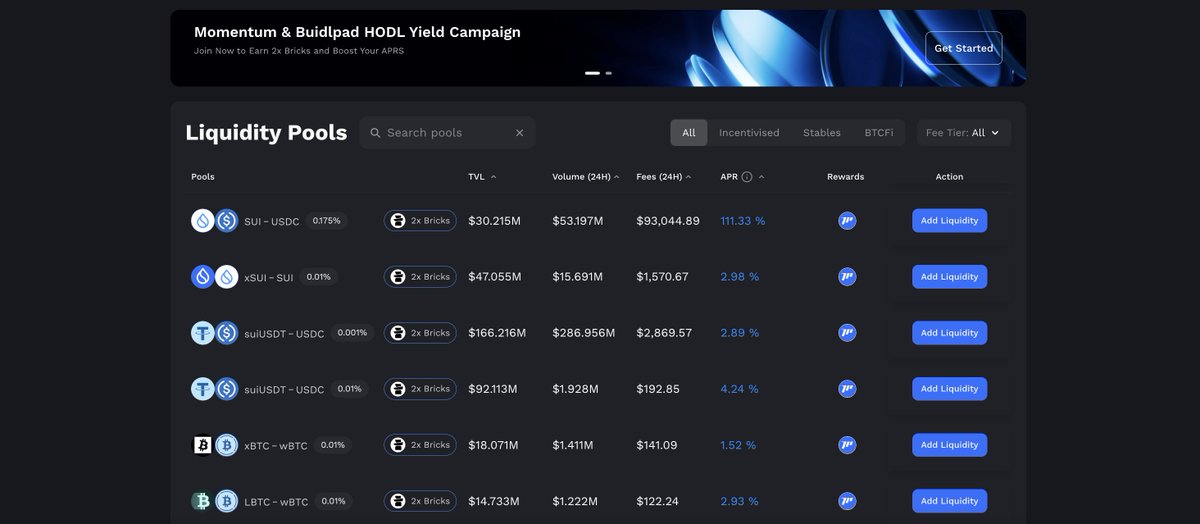Click the 2x Bricks badge for LBTC – wBTC

420,501
